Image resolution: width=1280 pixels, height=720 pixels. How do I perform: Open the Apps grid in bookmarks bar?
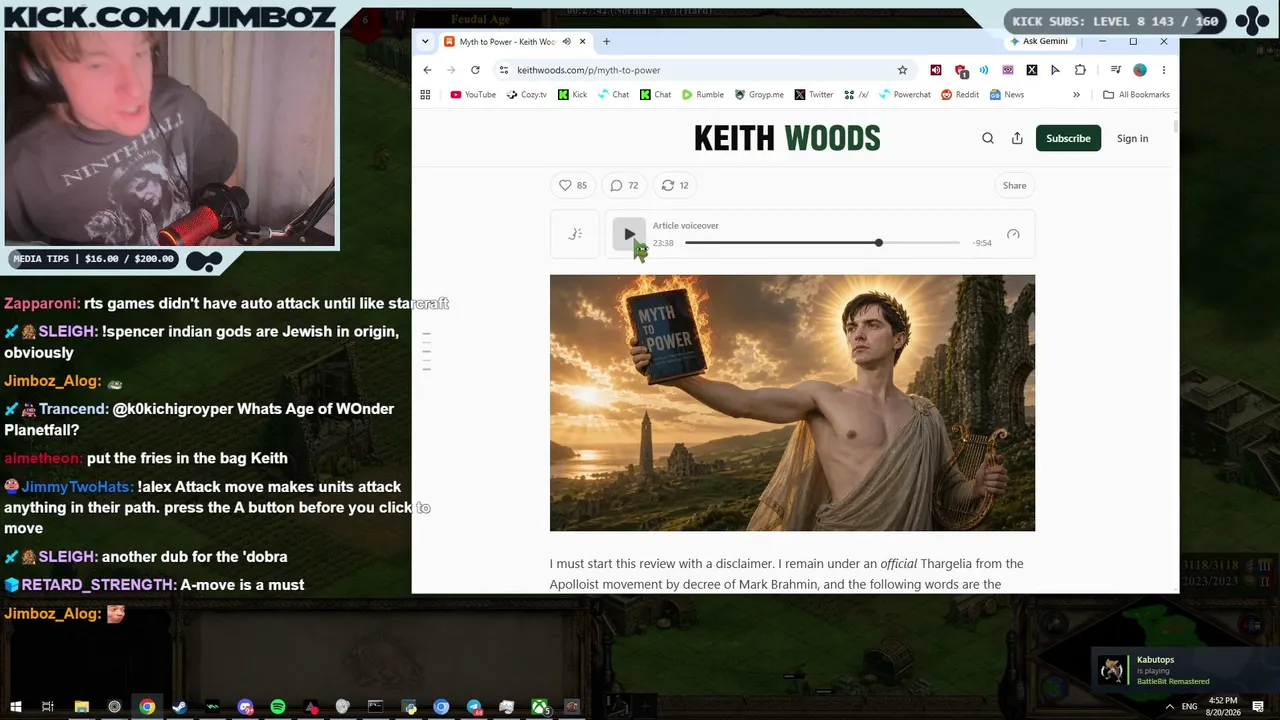click(425, 95)
